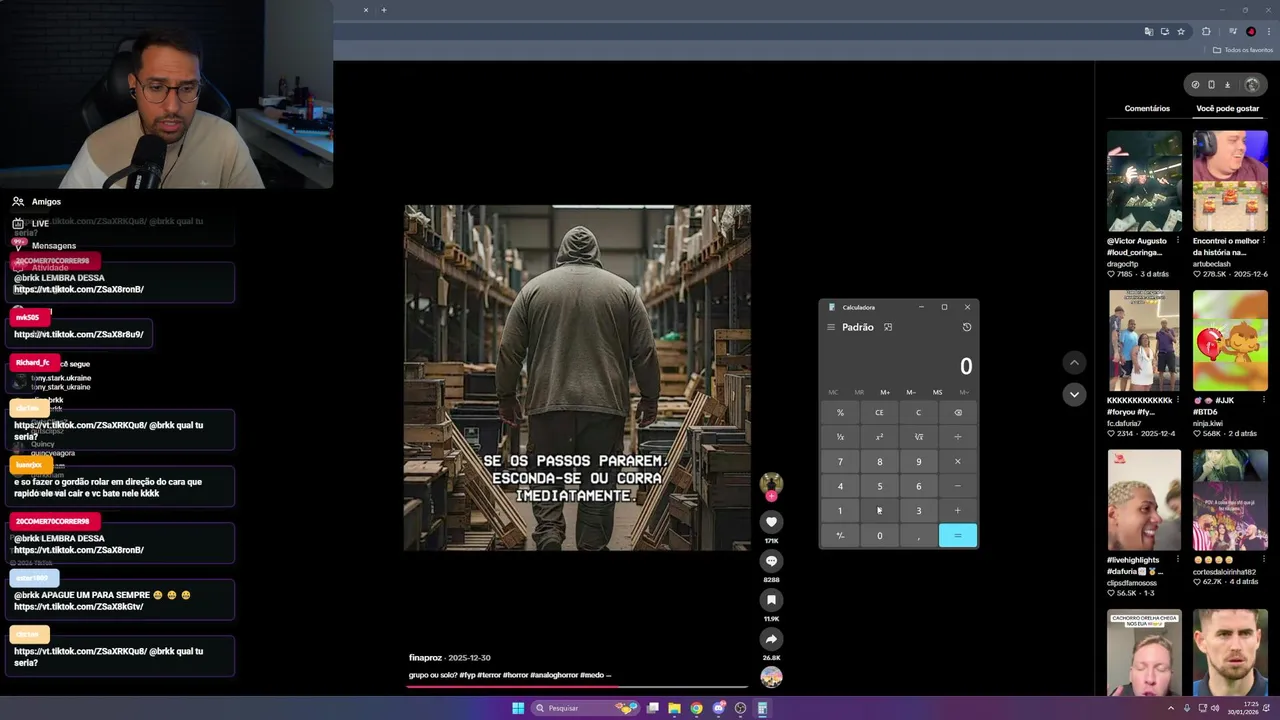Open Chrome from the taskbar

click(x=697, y=708)
